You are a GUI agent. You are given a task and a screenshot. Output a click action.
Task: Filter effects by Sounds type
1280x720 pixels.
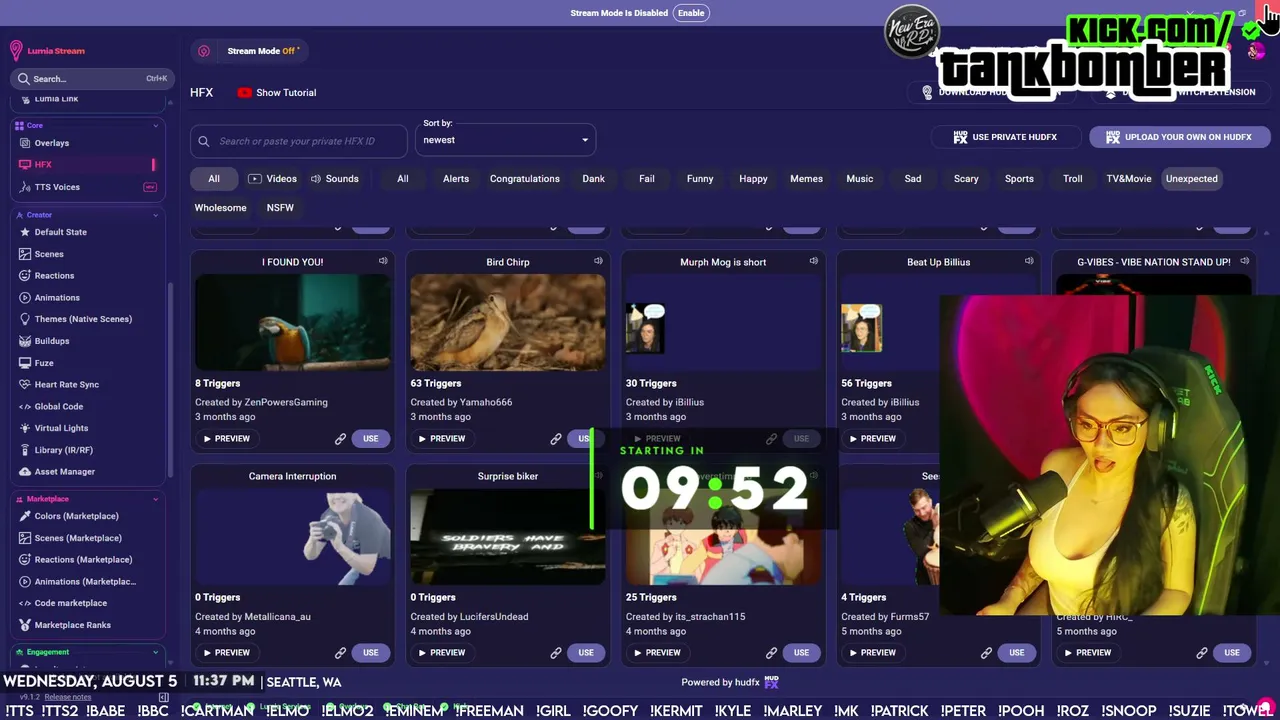click(x=334, y=179)
